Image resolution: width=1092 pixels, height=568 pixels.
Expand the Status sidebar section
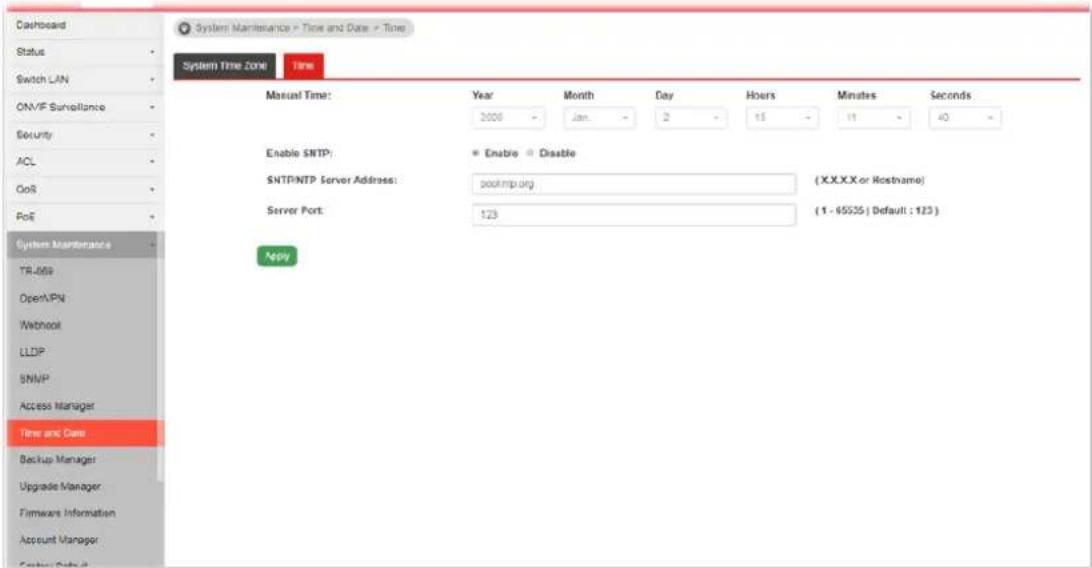click(85, 52)
